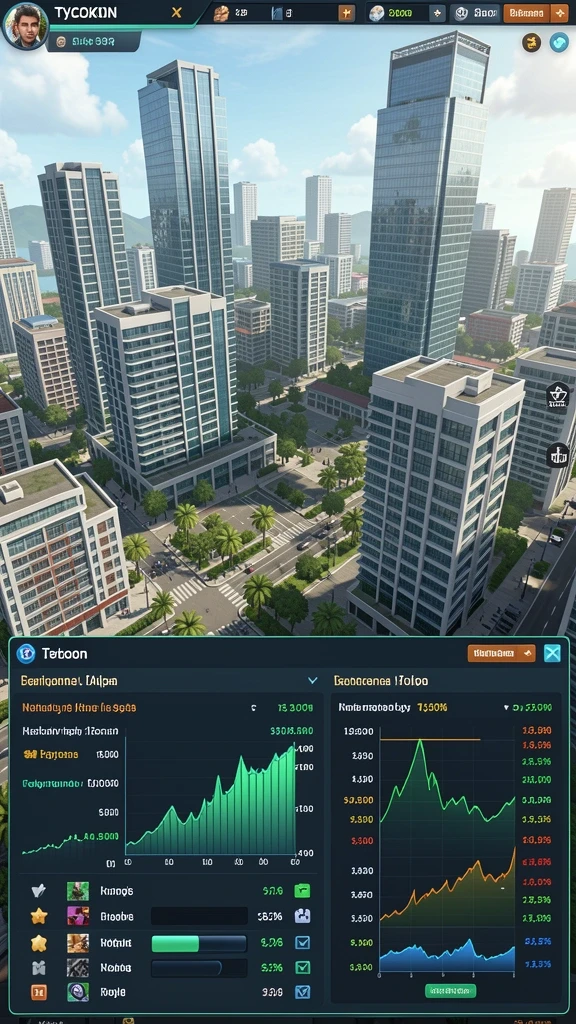Click the lower building marker on right edge

[x=557, y=455]
